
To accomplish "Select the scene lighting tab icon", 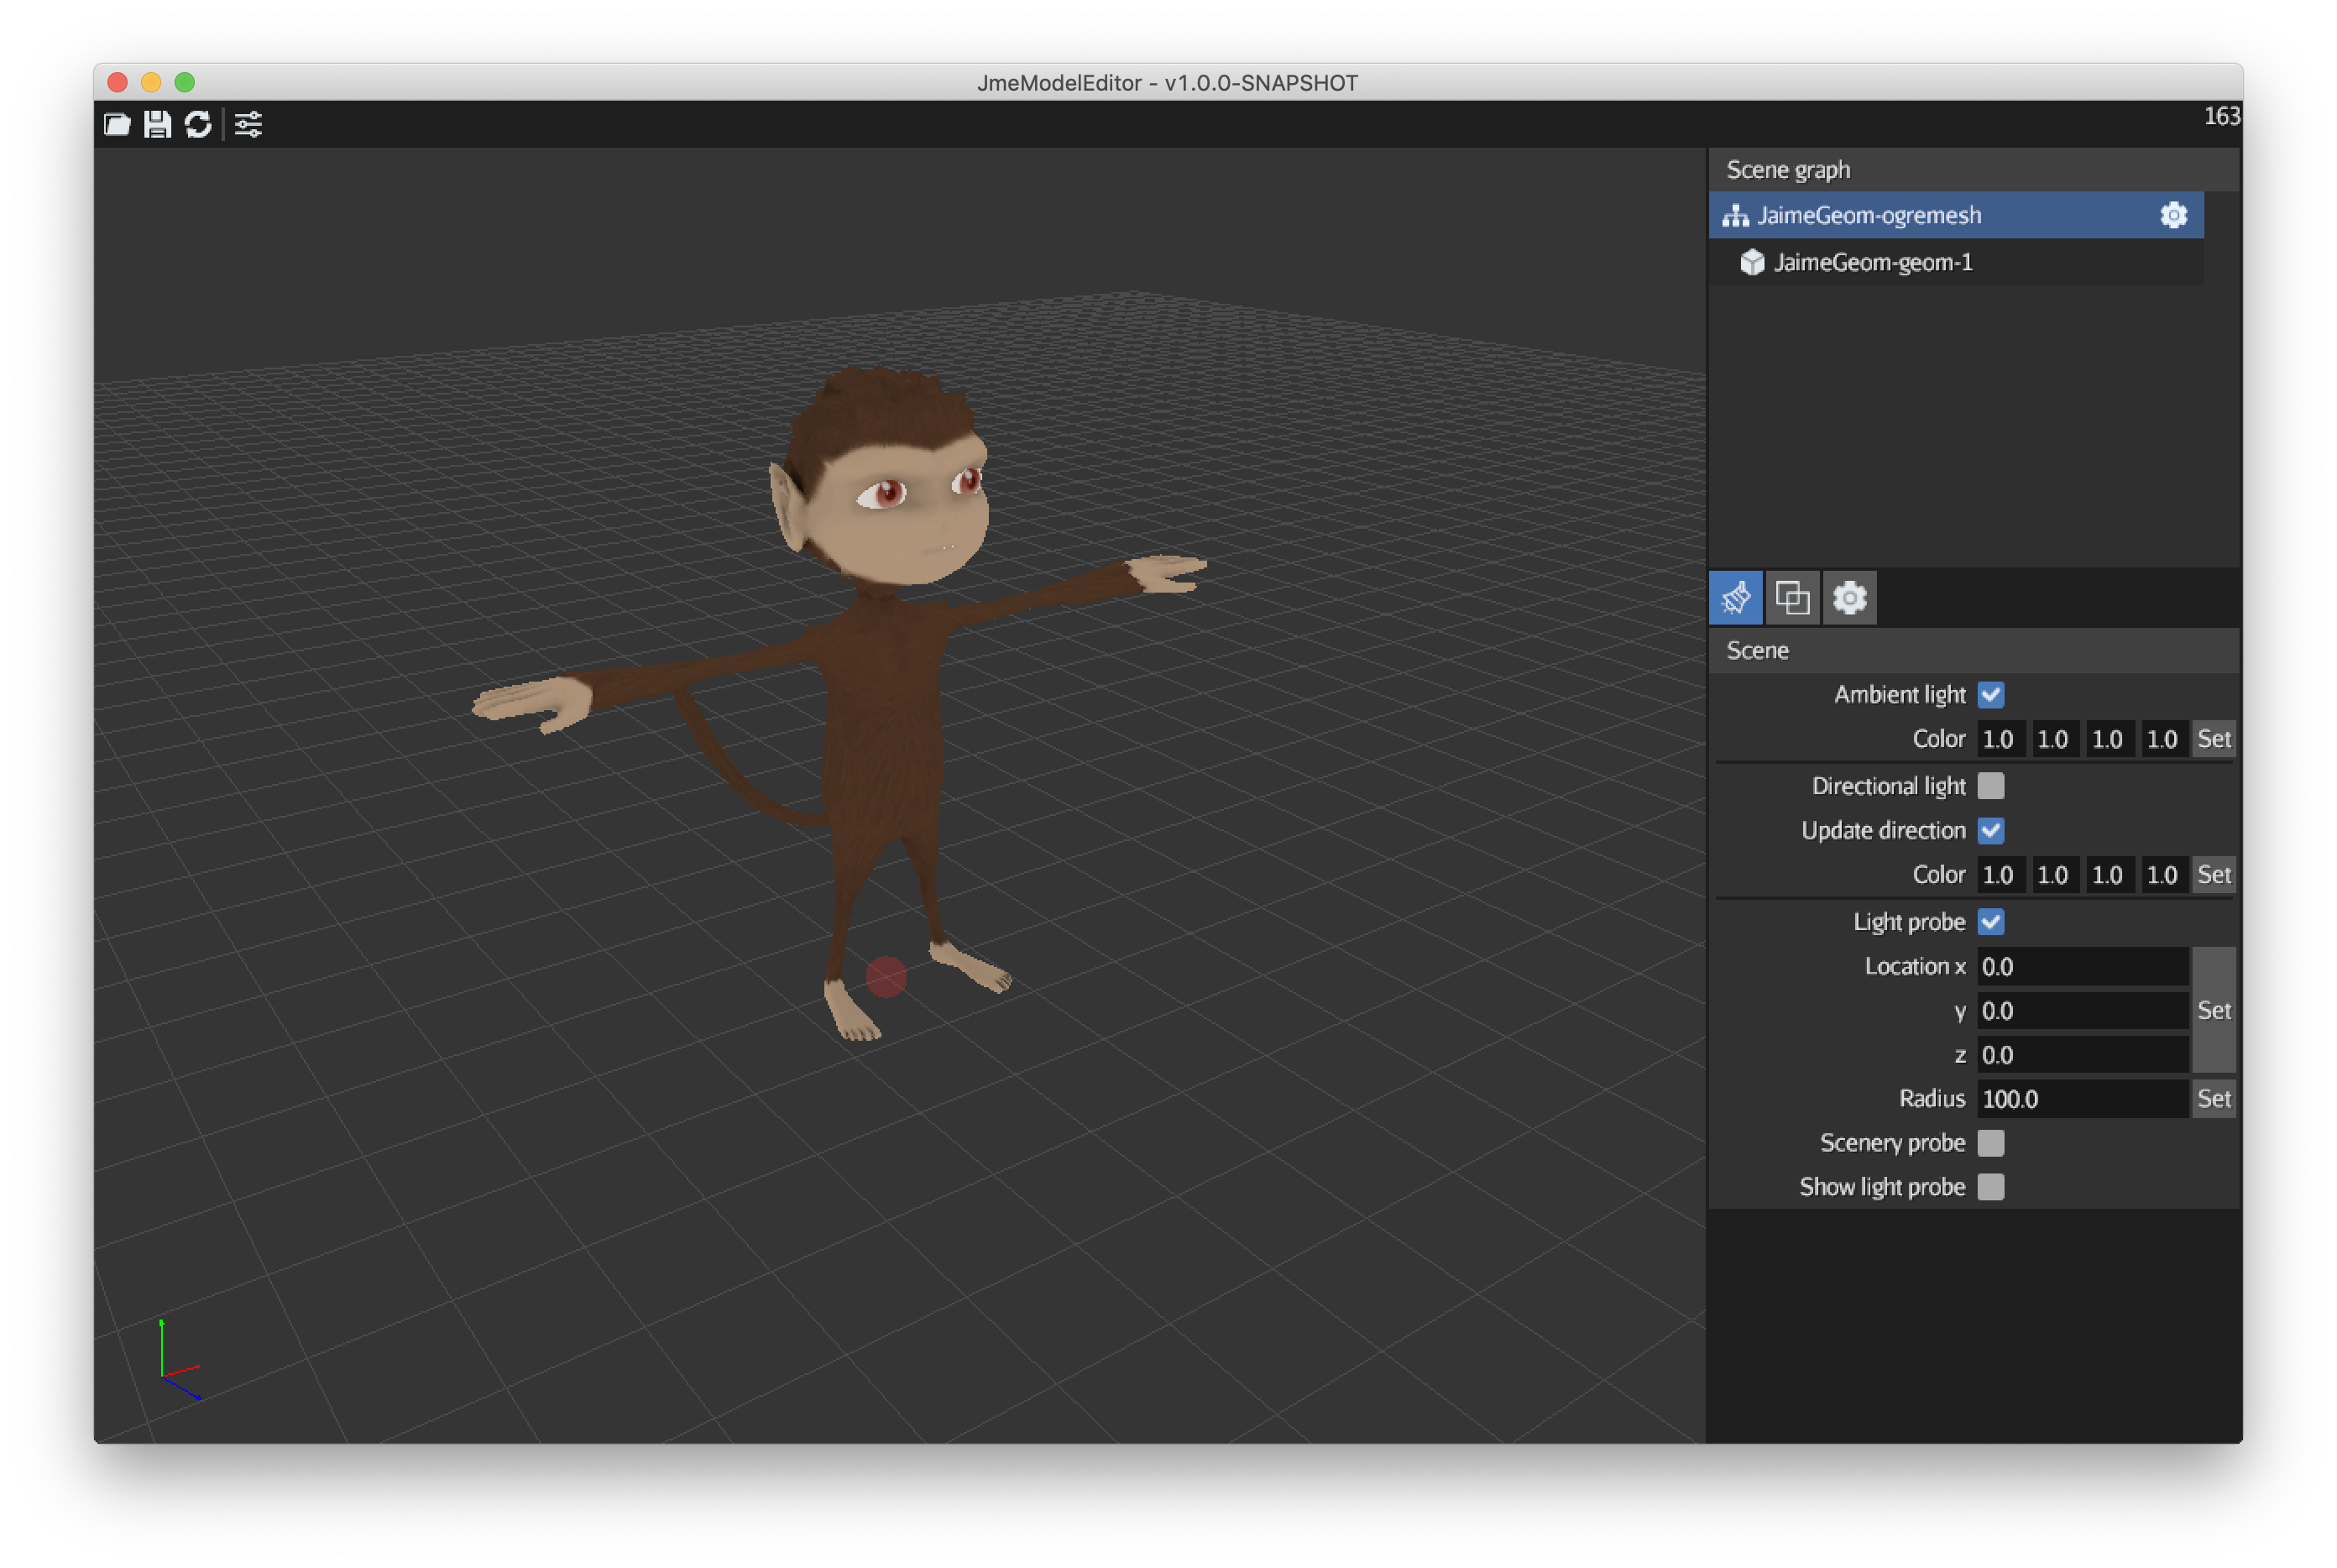I will pos(1735,598).
